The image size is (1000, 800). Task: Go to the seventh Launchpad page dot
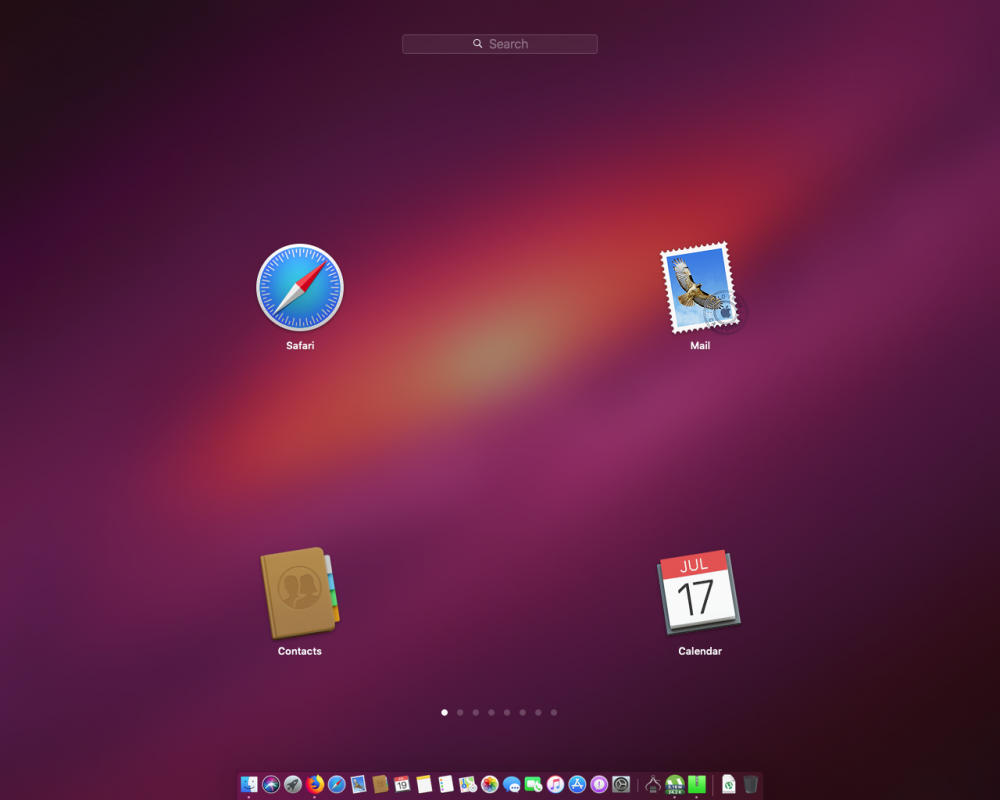tap(538, 713)
